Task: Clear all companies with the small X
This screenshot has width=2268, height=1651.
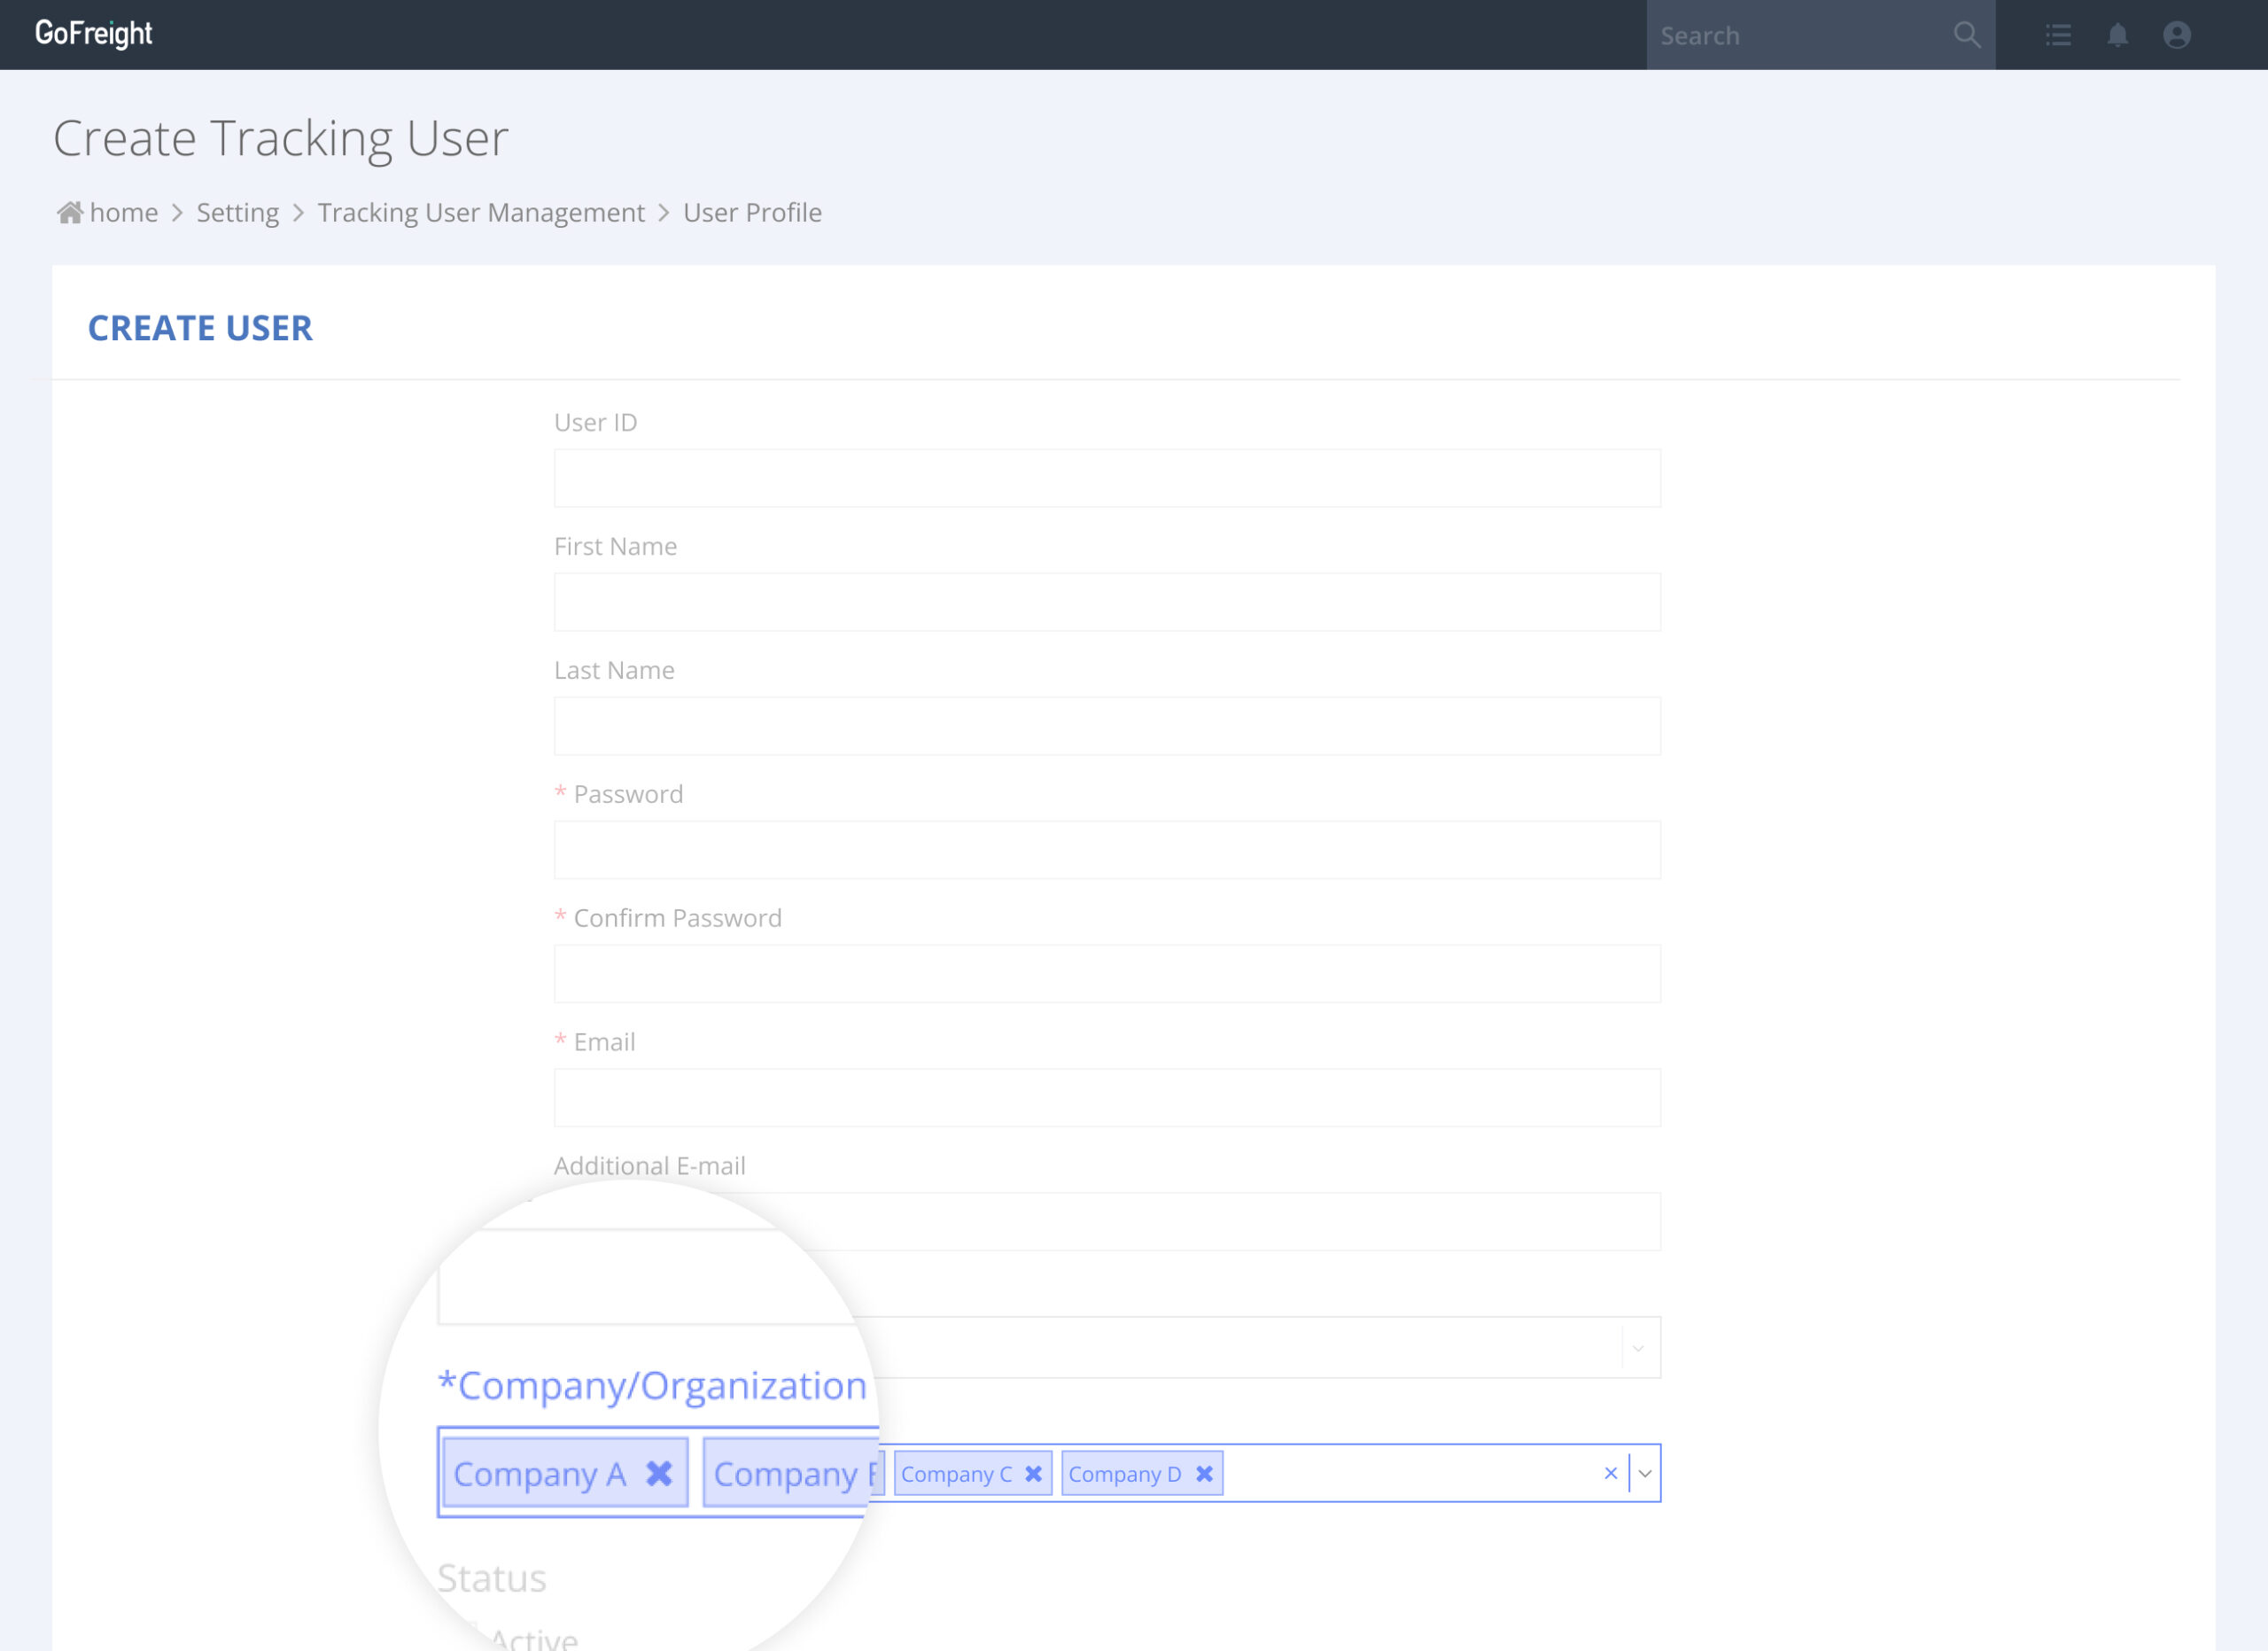Action: pyautogui.click(x=1611, y=1472)
